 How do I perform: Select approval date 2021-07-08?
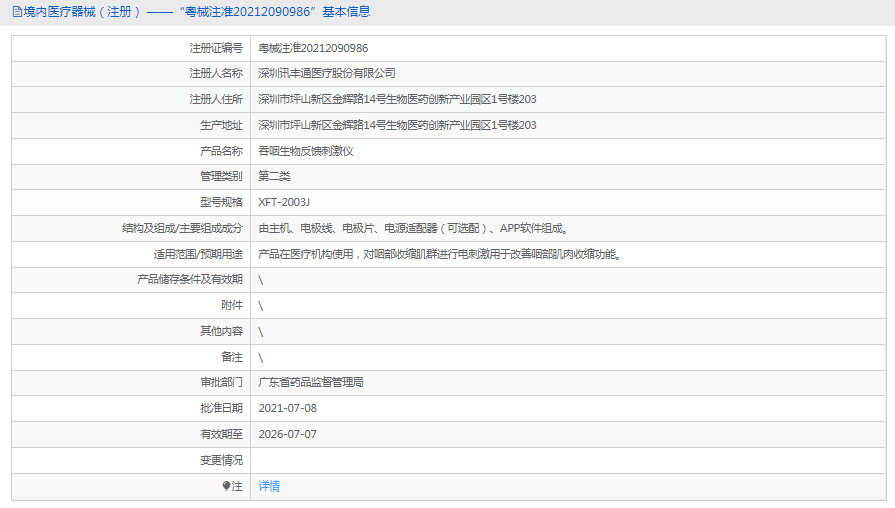(x=287, y=409)
